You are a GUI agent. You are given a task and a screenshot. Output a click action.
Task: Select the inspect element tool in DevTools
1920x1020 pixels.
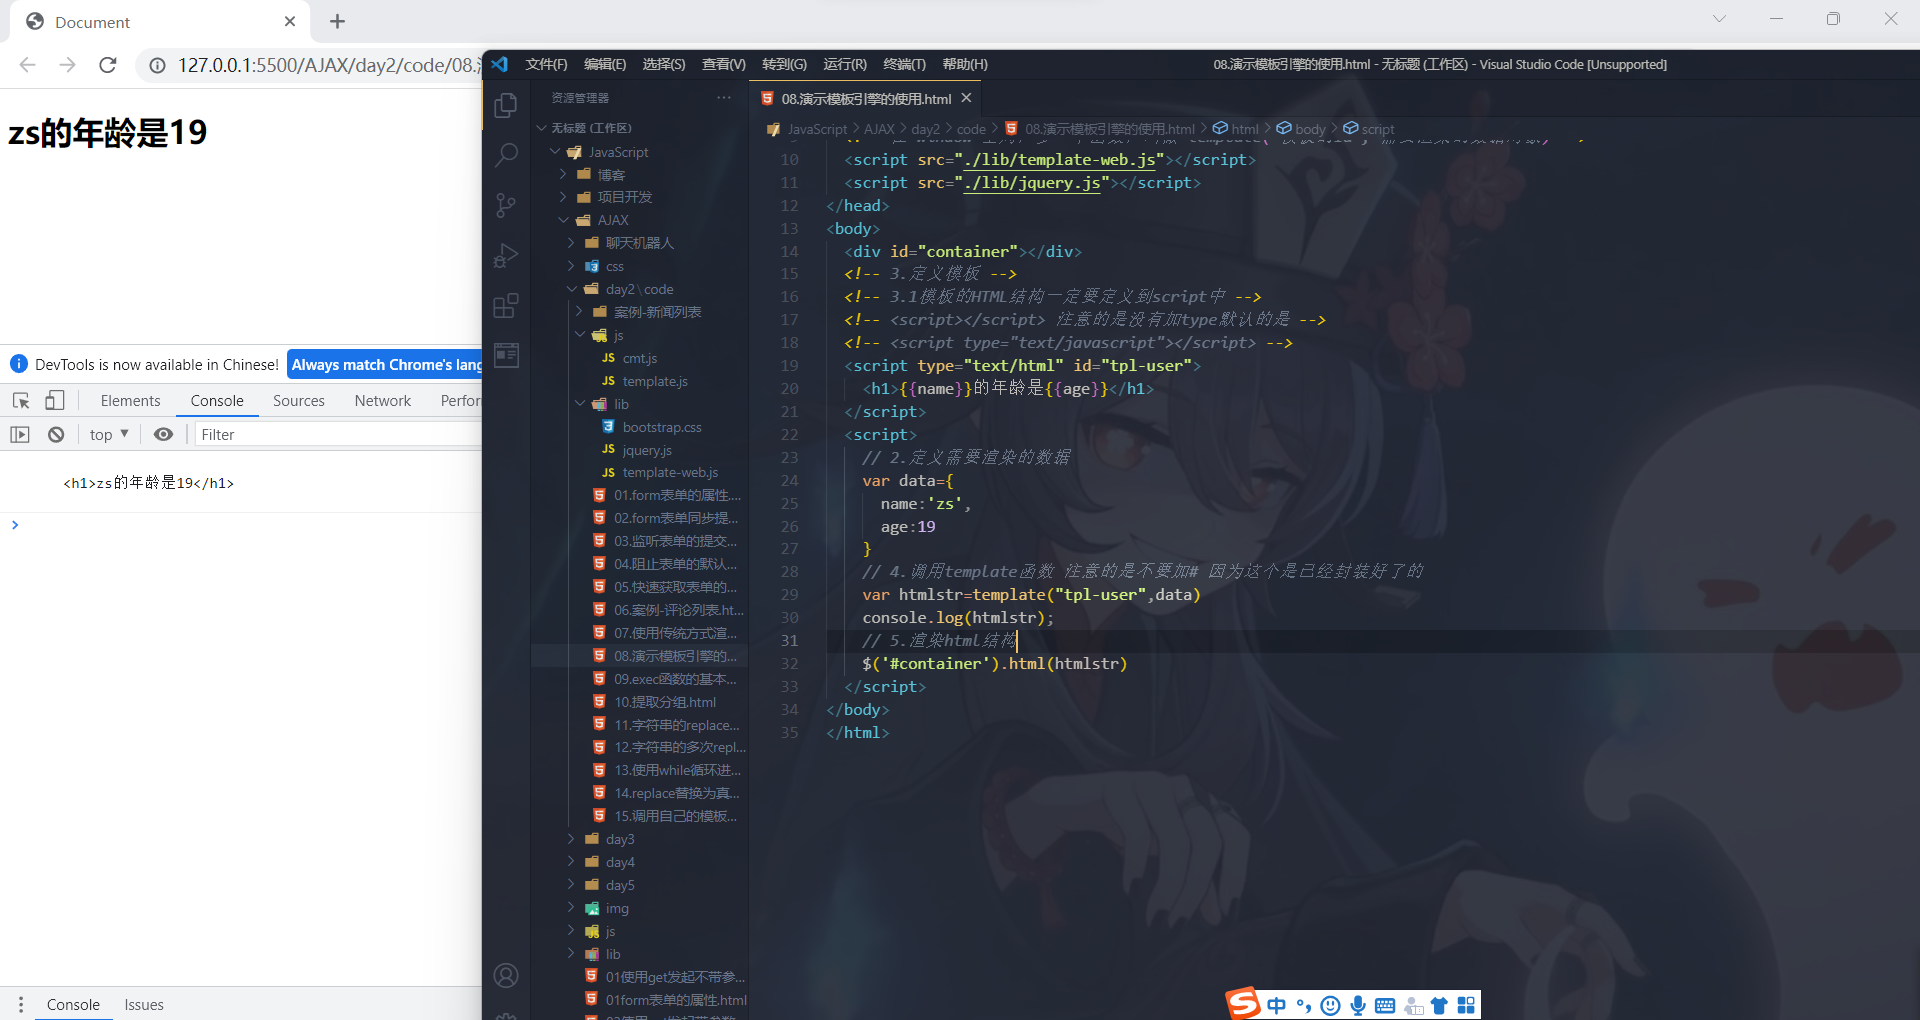[x=21, y=400]
